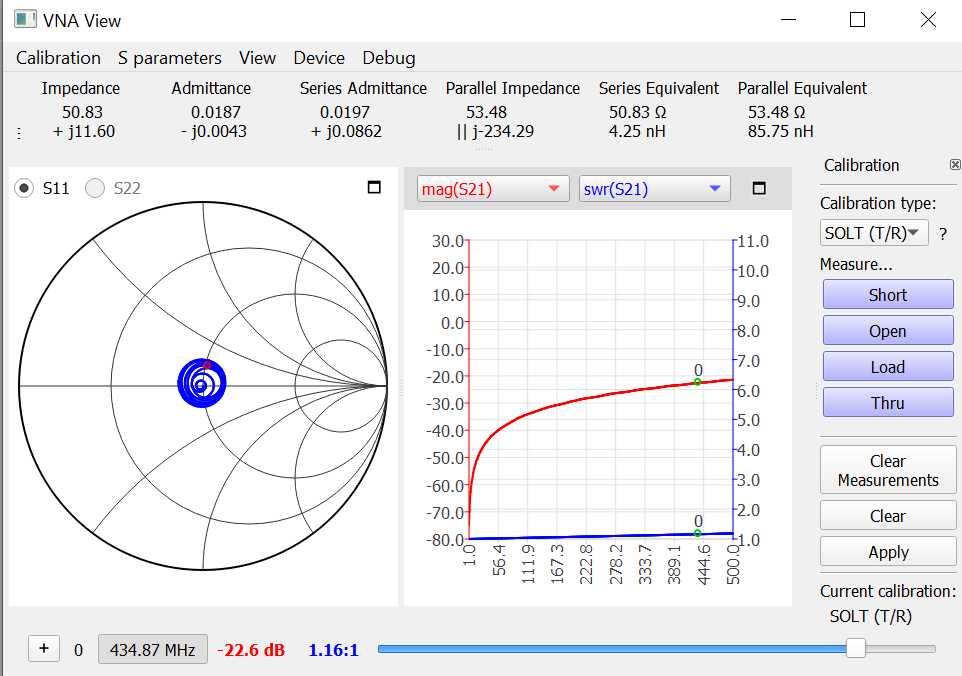Click the calibration type help question mark
The width and height of the screenshot is (962, 676).
click(x=943, y=234)
